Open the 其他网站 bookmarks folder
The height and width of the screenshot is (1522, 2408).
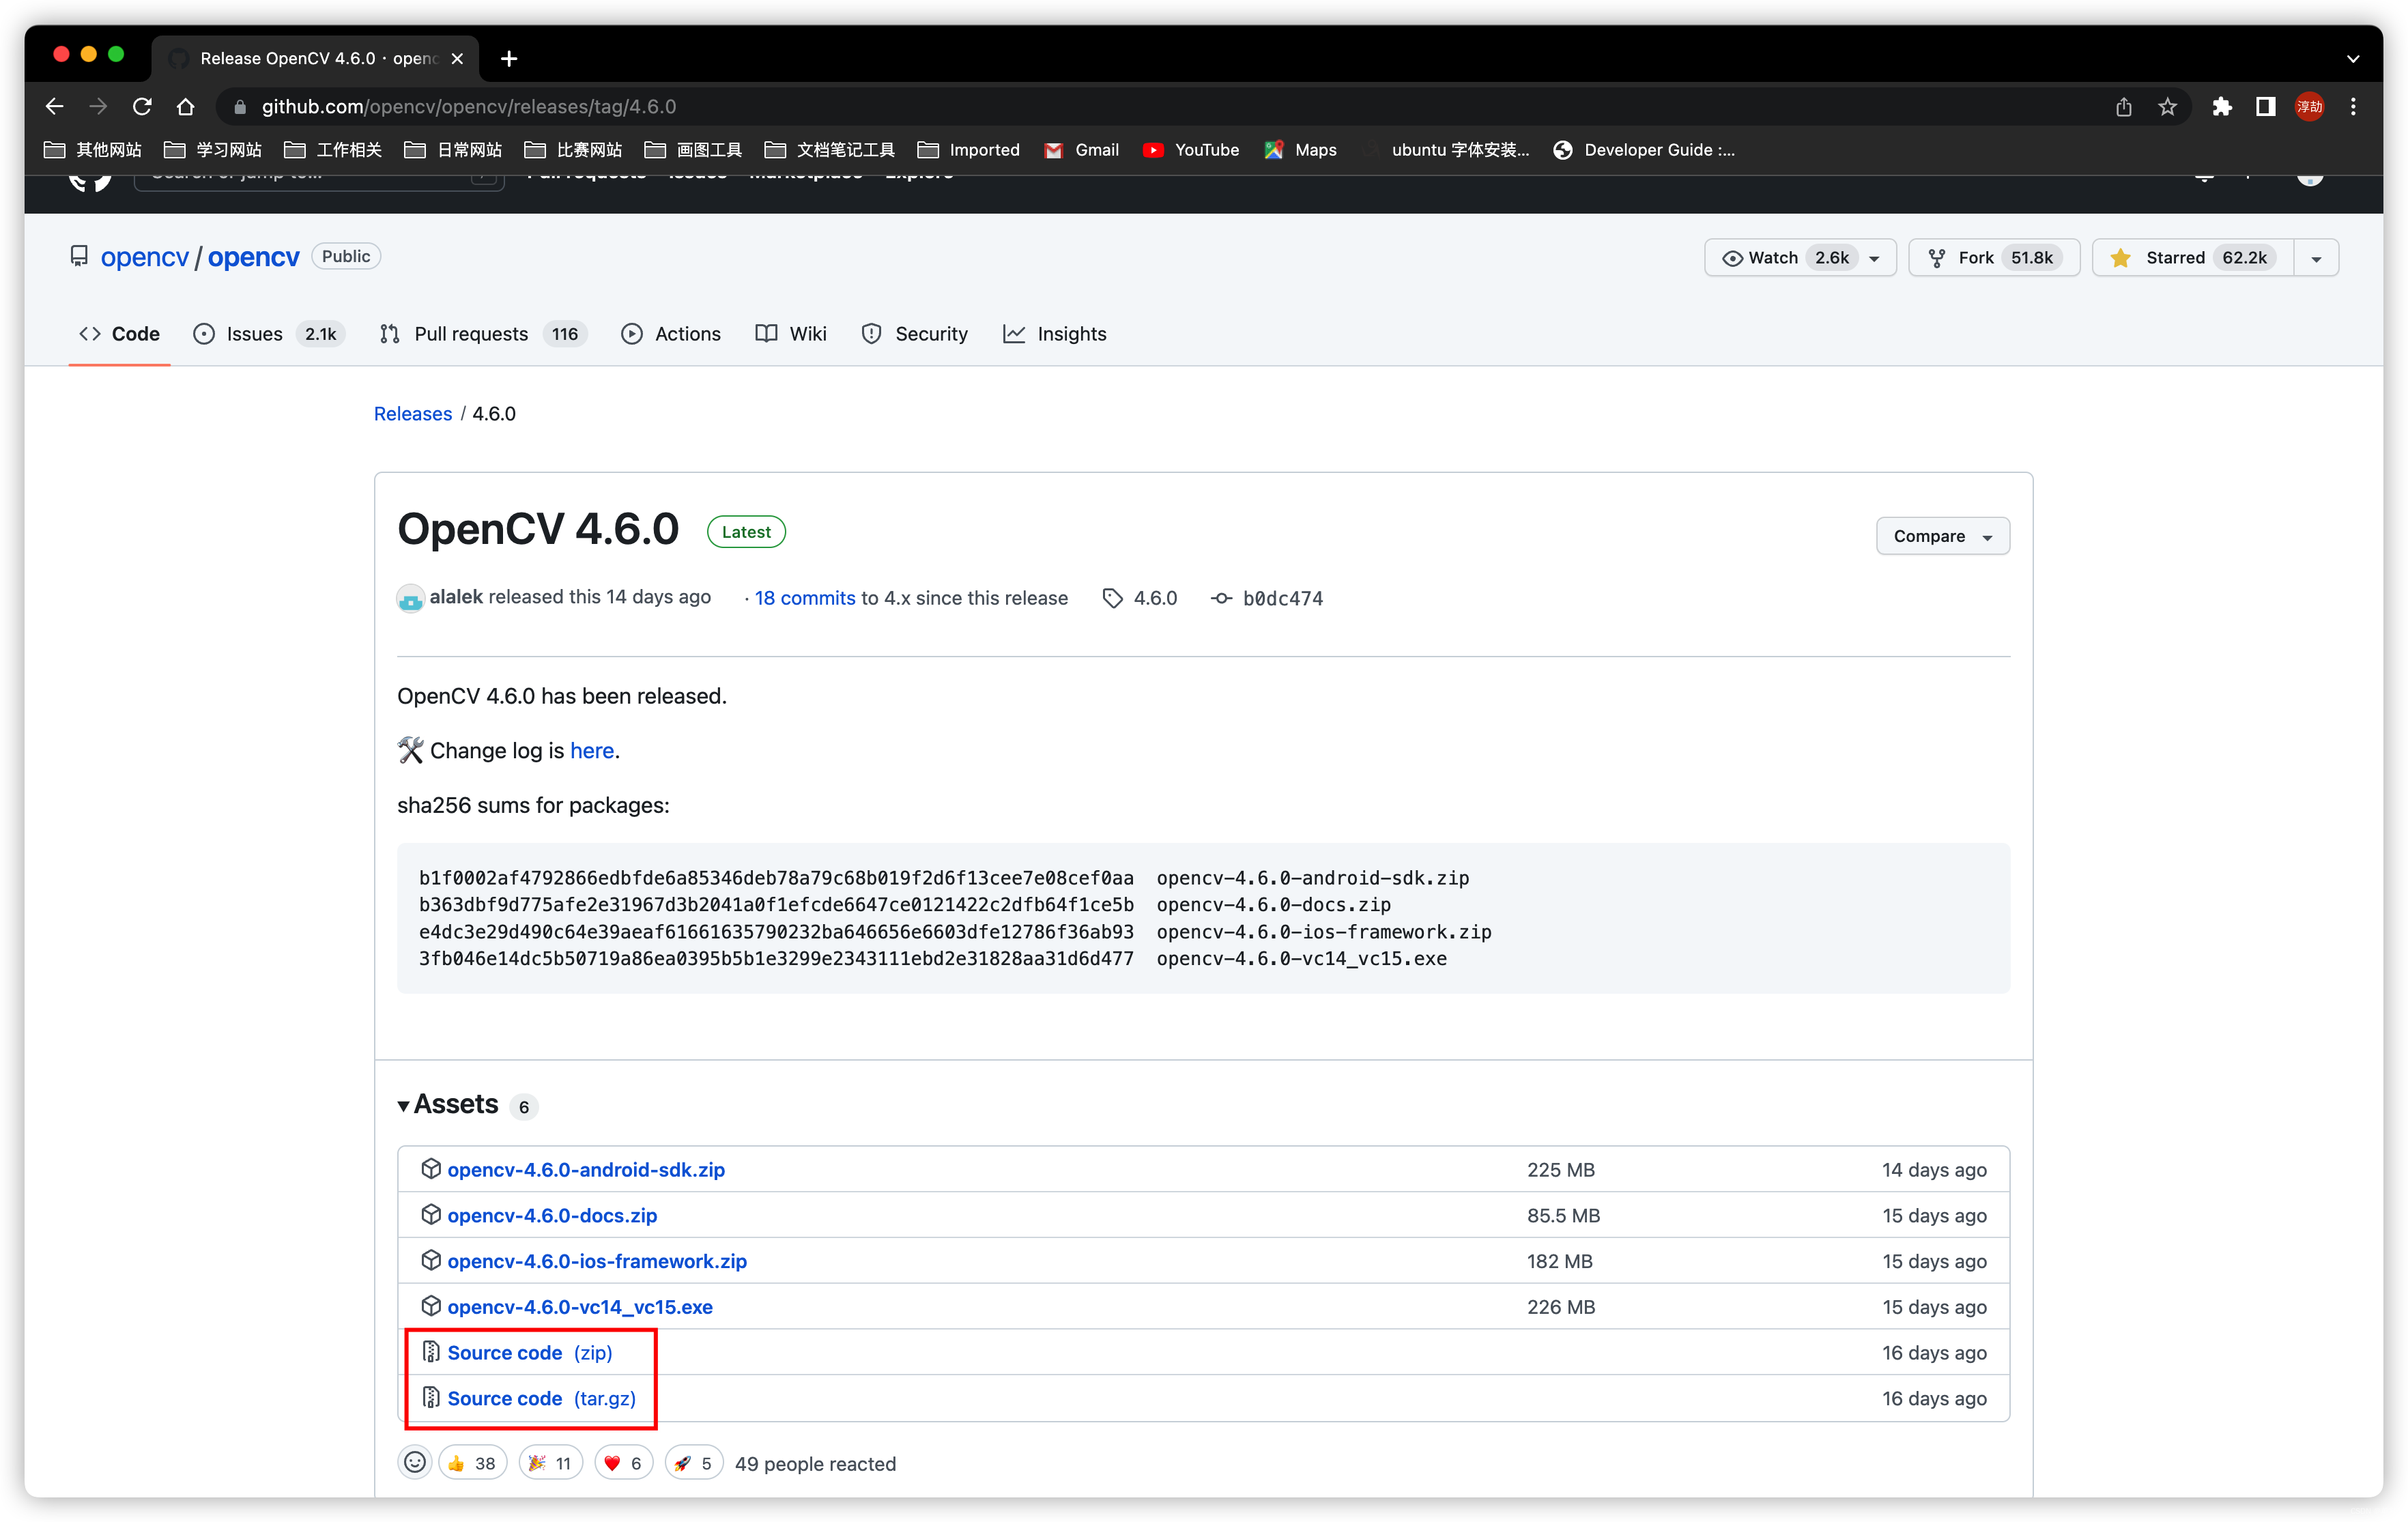[x=93, y=150]
